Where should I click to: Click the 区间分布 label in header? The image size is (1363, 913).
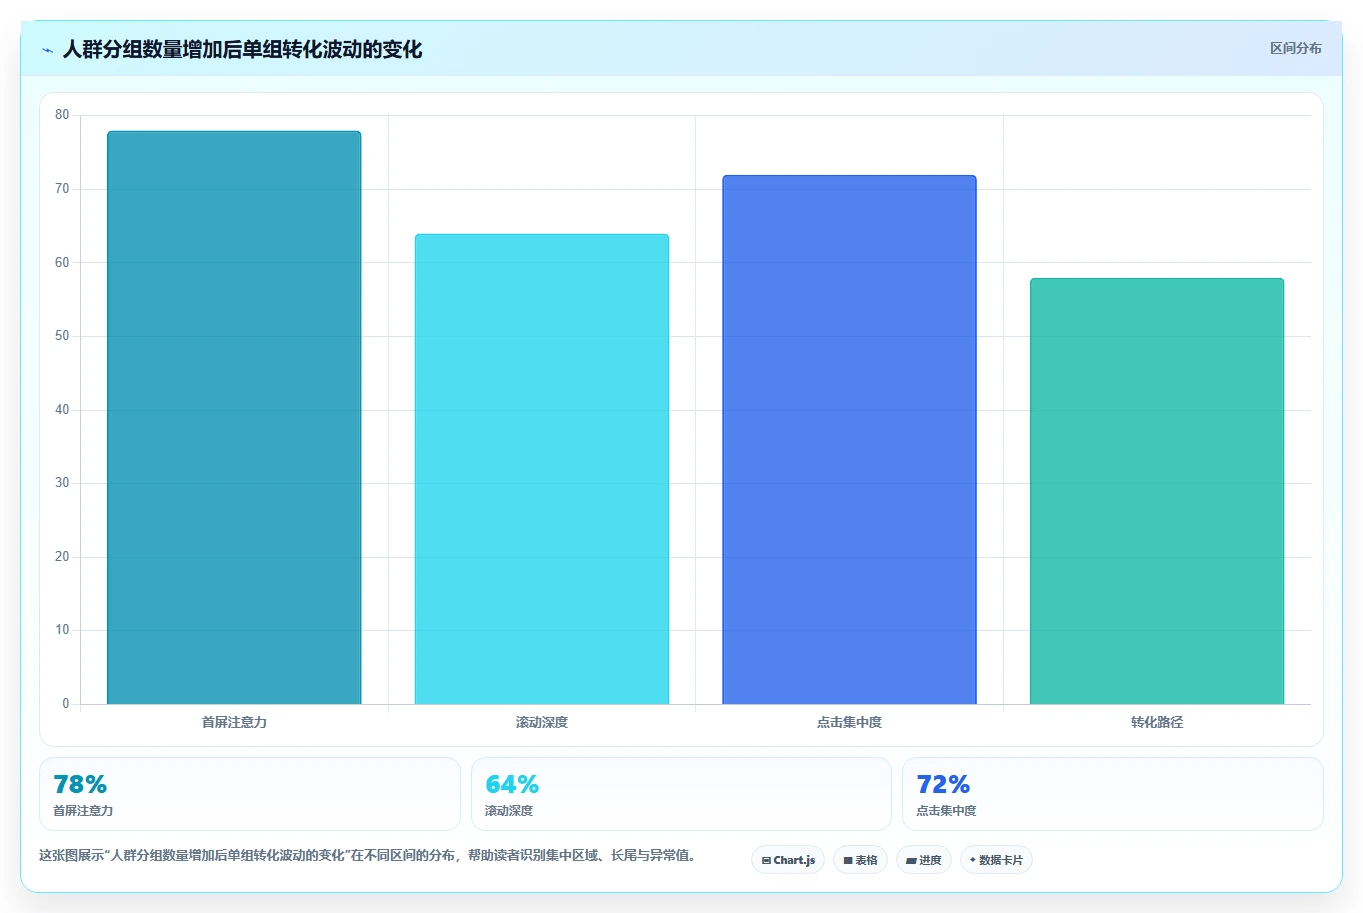1295,48
